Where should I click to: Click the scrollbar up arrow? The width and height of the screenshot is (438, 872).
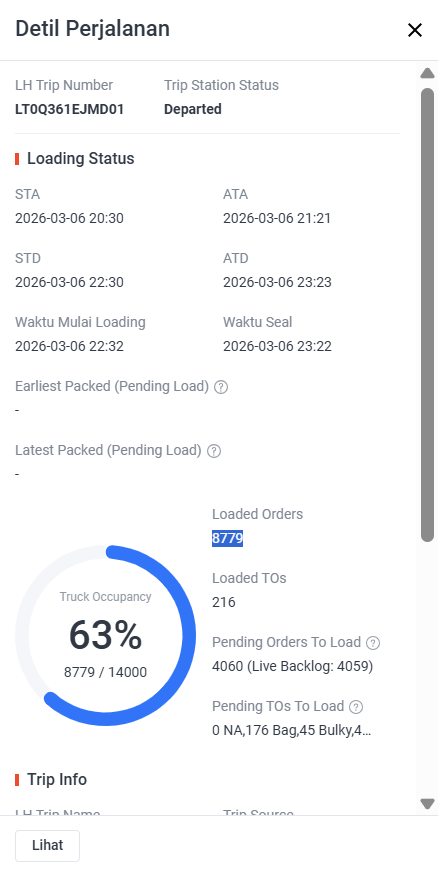click(x=427, y=73)
